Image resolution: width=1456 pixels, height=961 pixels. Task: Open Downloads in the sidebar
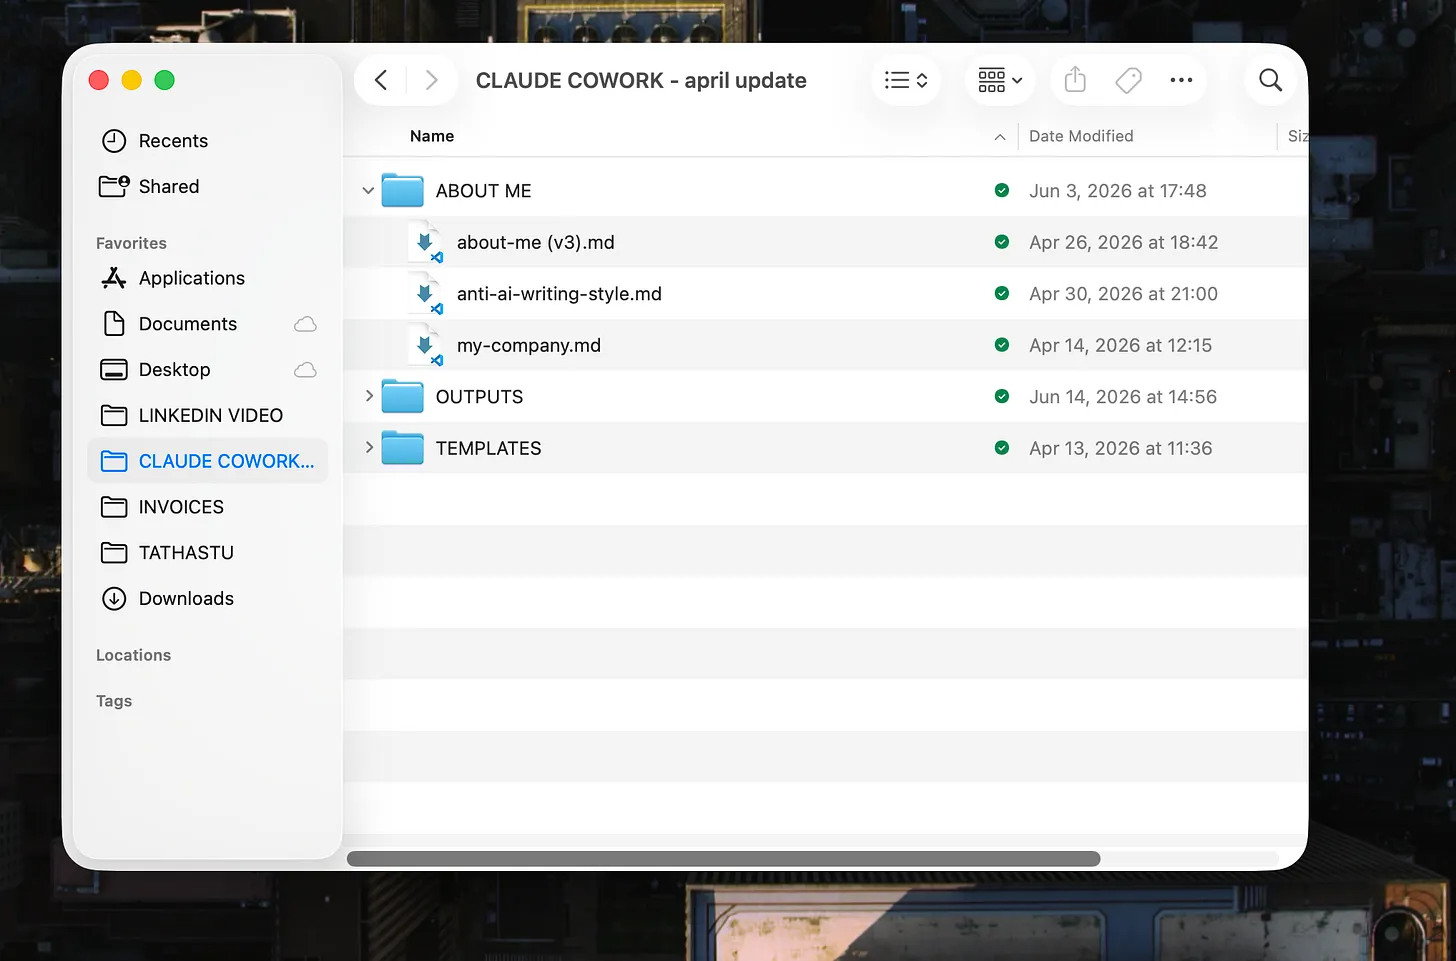pos(207,598)
